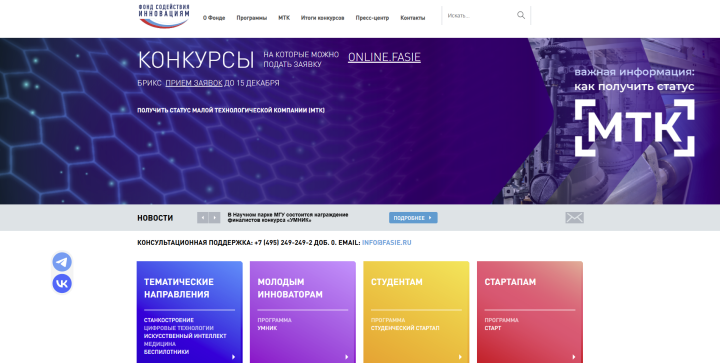Click the КОНКУРСЫ heading
The image size is (720, 363).
click(196, 60)
